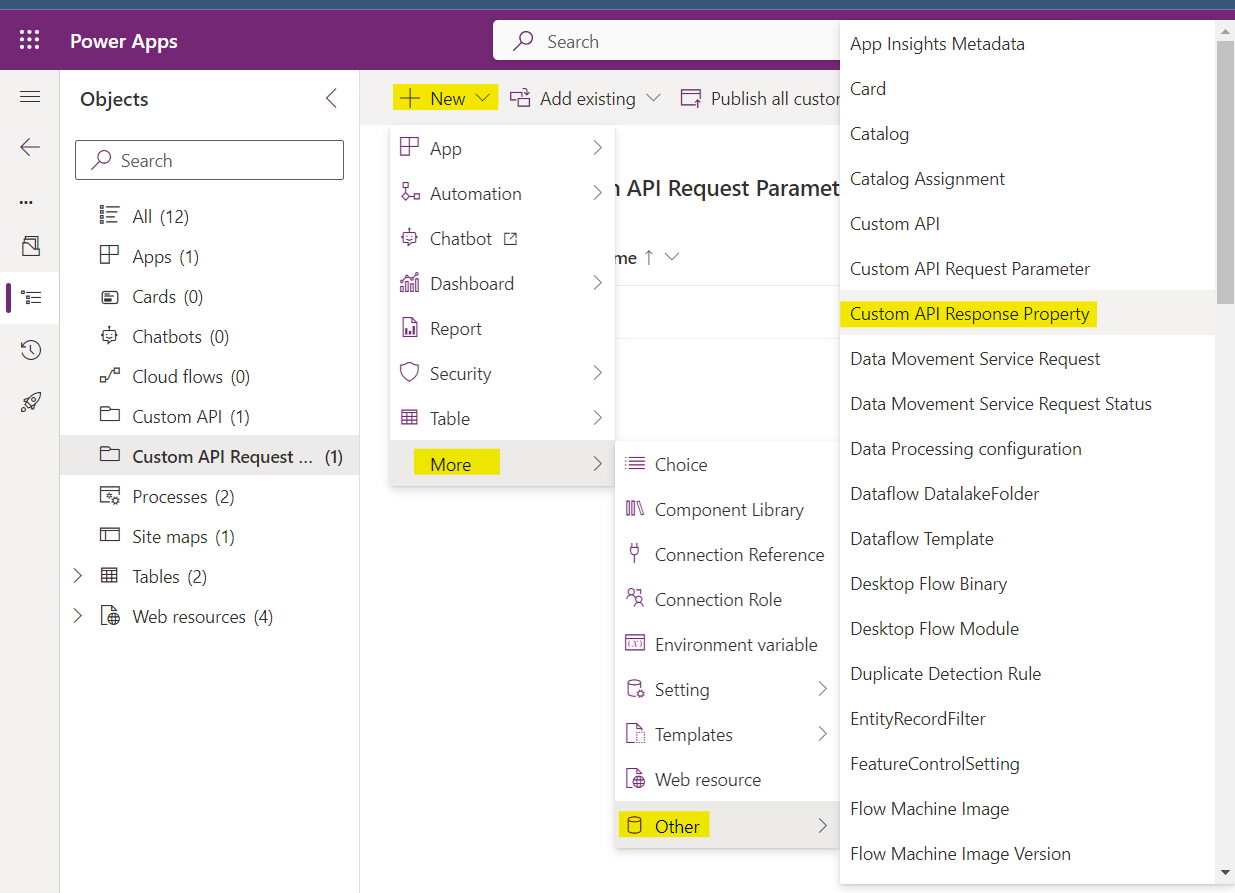The height and width of the screenshot is (893, 1235).
Task: Open the Pages icon in the left rail
Action: [x=30, y=246]
